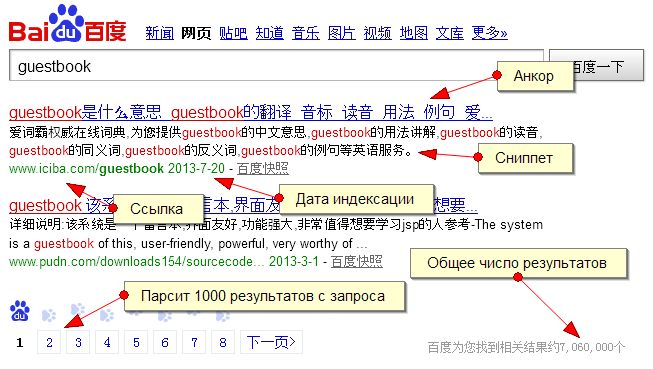Open the www.iciba.com/guestbook URL
Screen dimensions: 653x369
click(x=86, y=168)
